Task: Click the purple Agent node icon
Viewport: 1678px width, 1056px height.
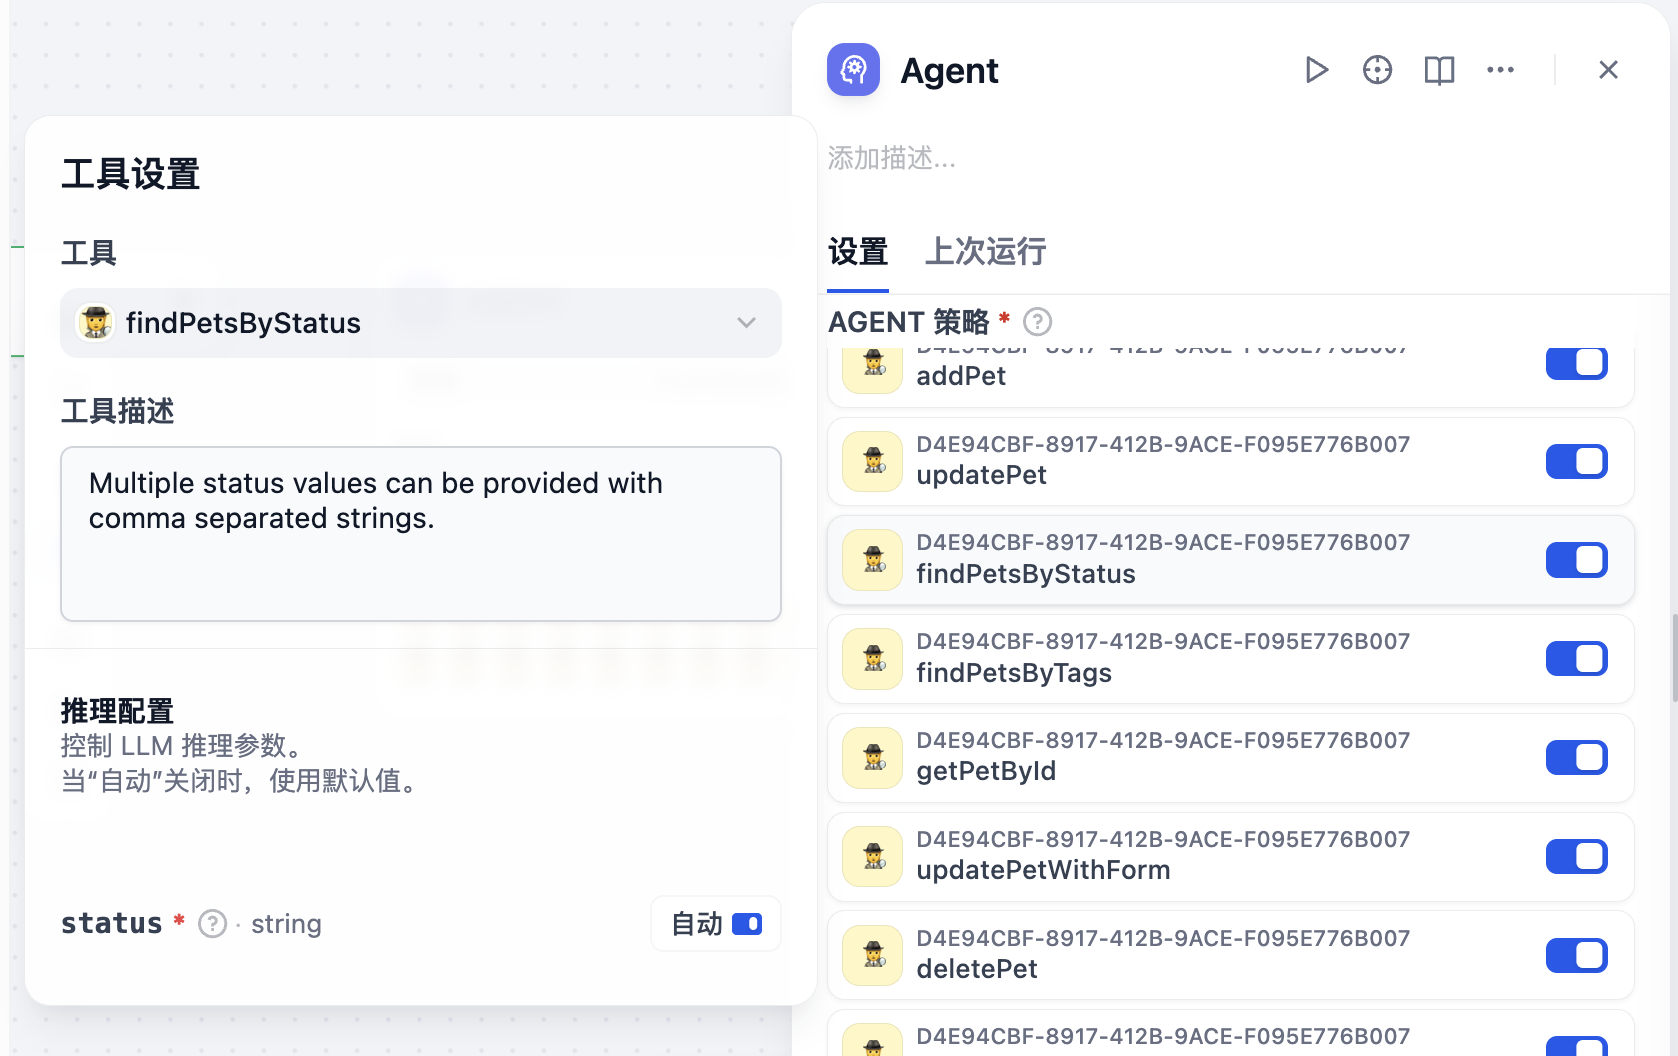Action: click(853, 70)
